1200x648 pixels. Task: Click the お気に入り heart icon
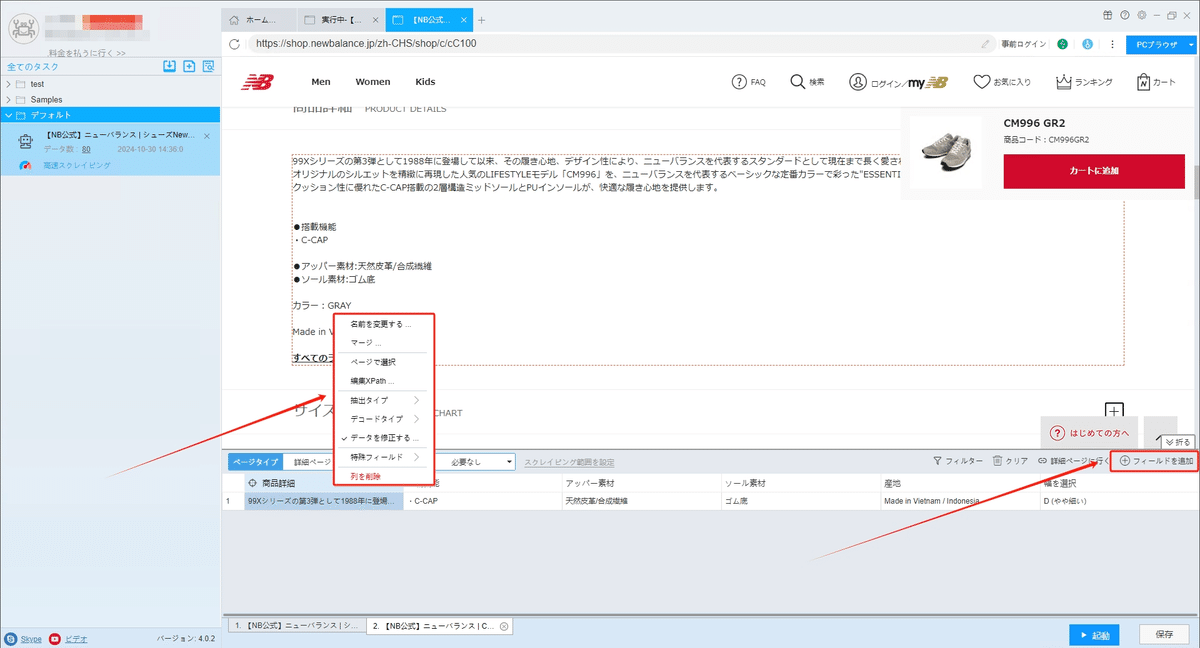coord(981,82)
